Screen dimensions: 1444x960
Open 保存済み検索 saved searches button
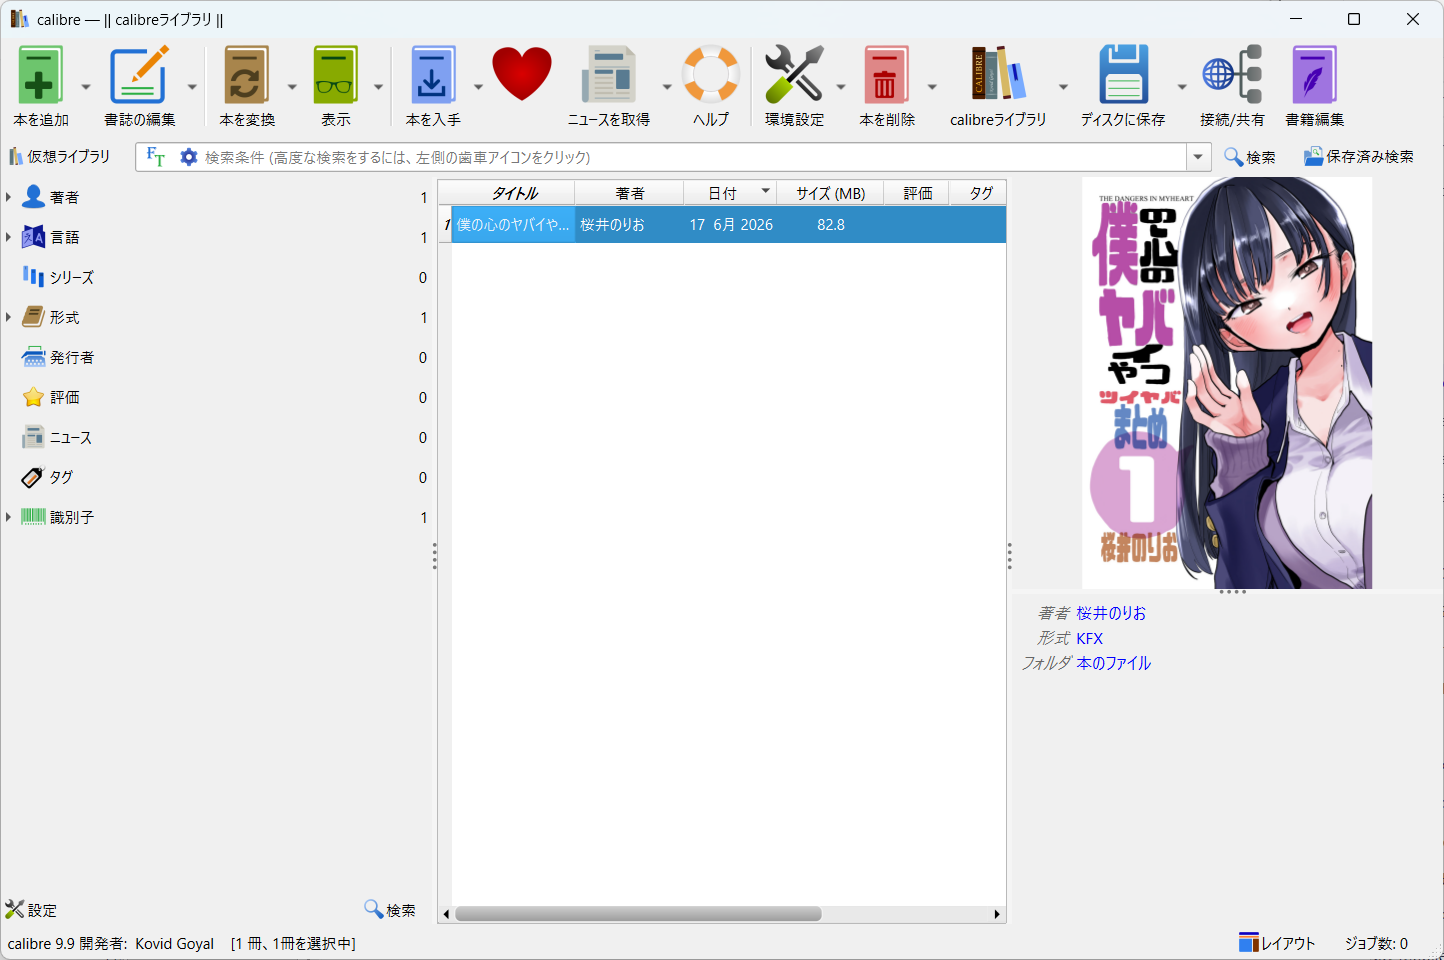pos(1358,157)
